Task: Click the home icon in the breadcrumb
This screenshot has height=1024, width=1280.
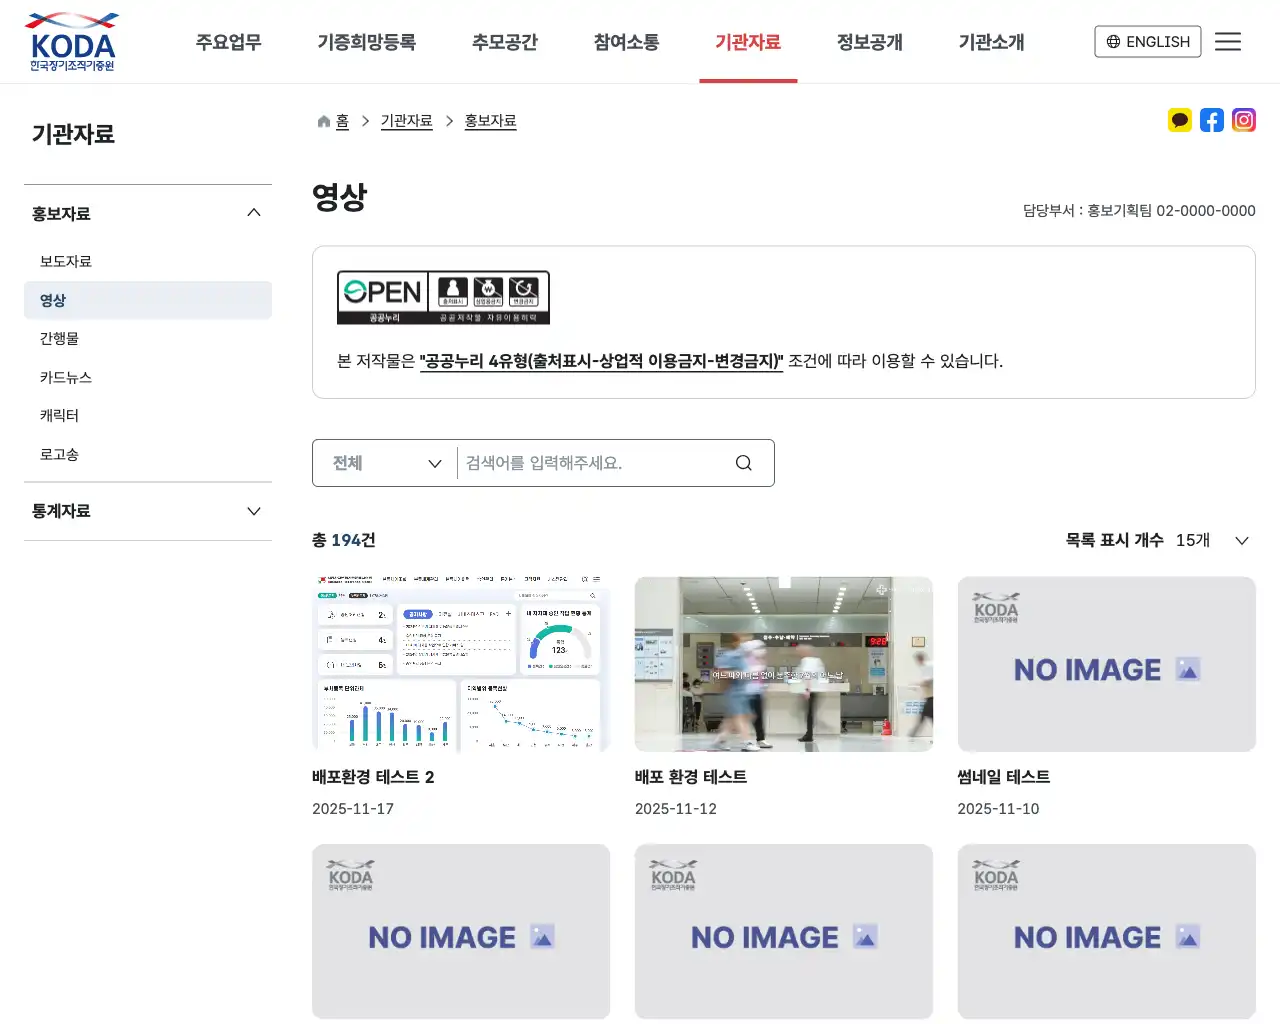Action: [x=322, y=120]
